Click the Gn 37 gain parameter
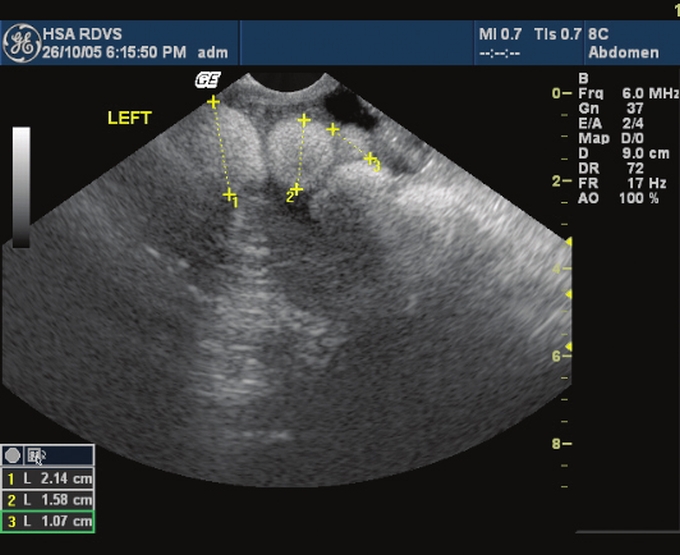 611,108
